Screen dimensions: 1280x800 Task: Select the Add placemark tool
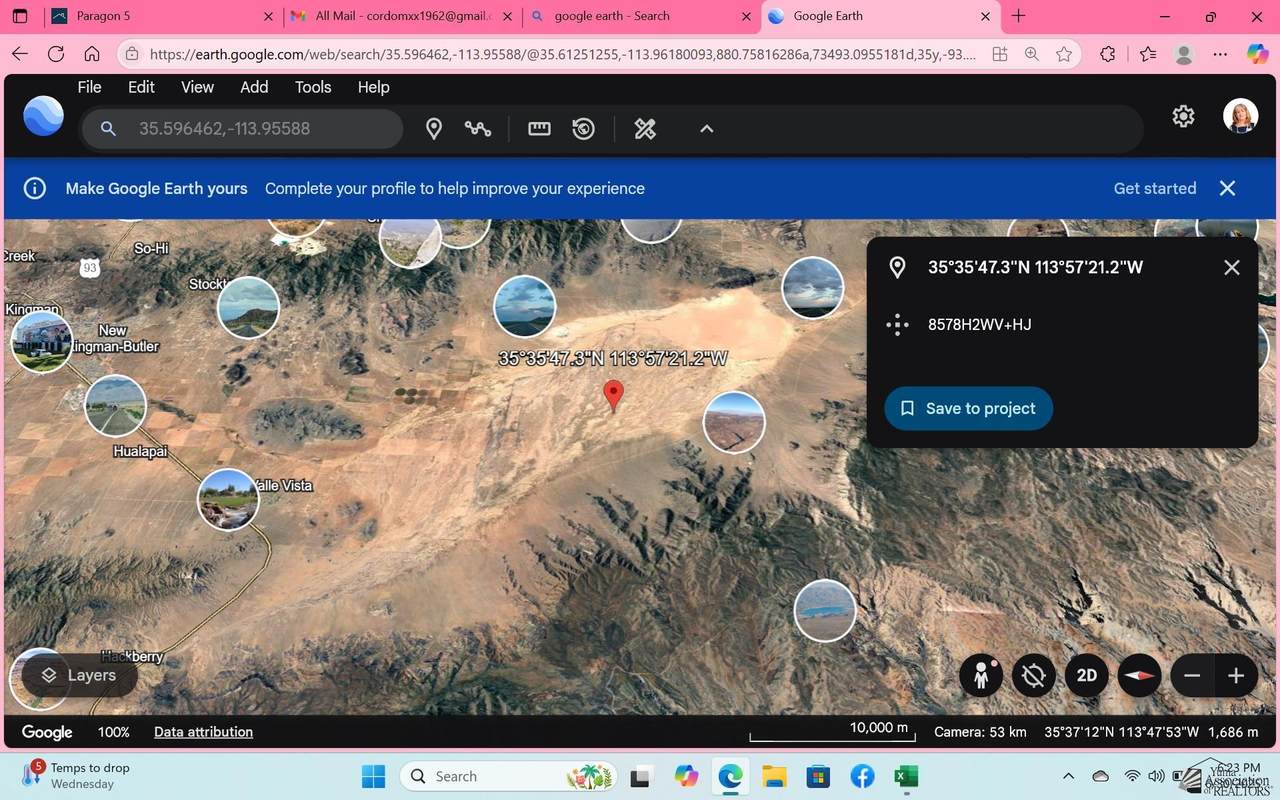click(x=435, y=128)
